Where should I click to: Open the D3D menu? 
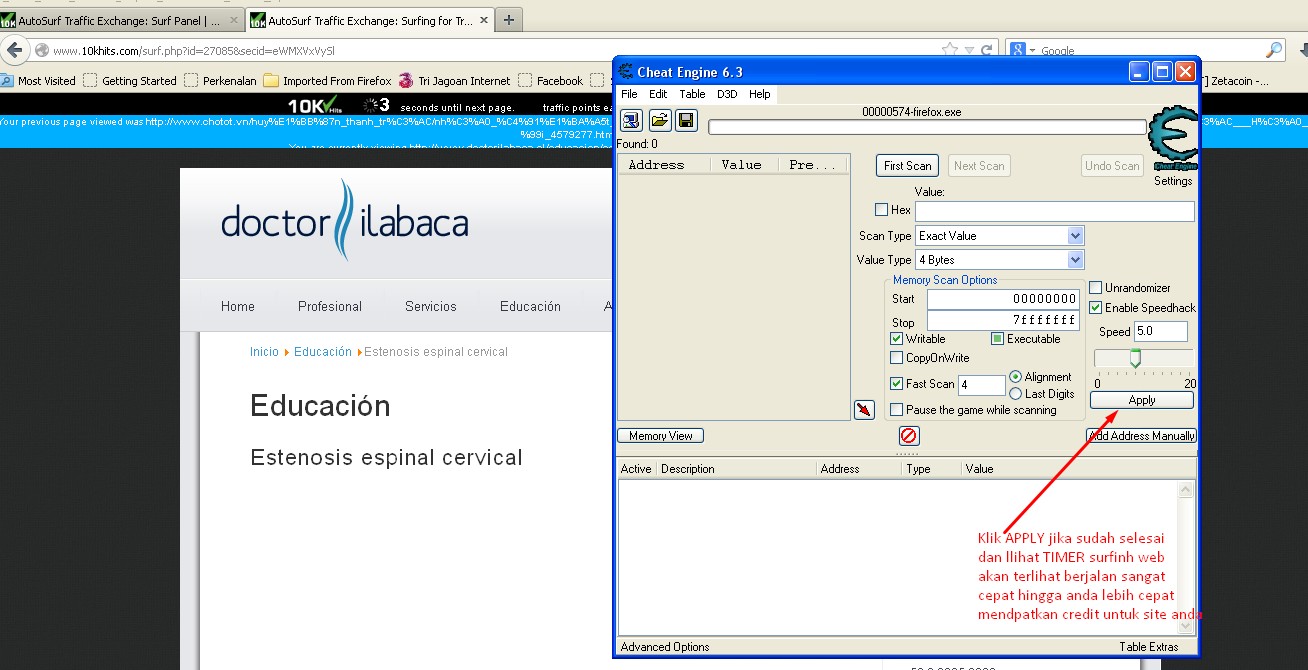click(x=727, y=94)
